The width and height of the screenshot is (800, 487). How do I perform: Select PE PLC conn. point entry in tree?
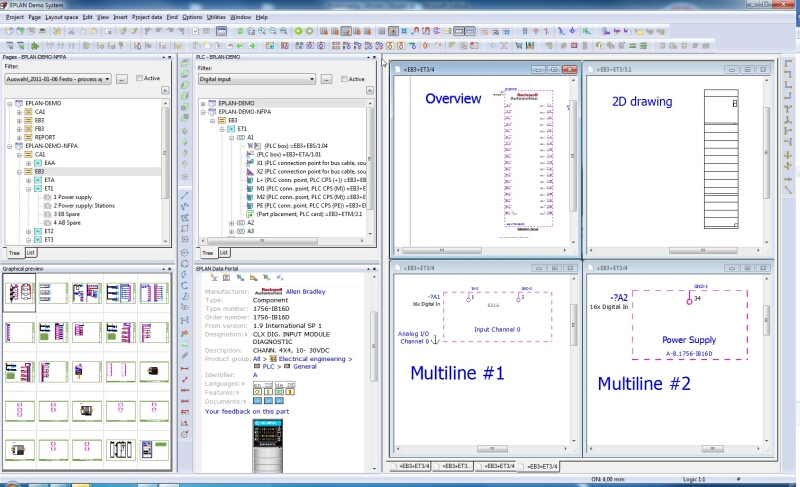pos(311,206)
